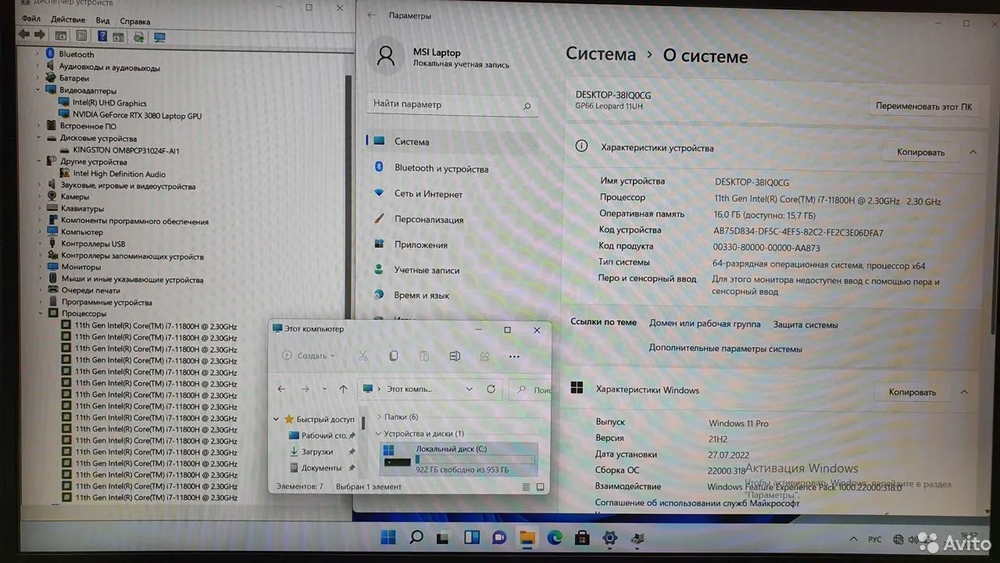Open File Explorer from the taskbar
1000x563 pixels.
point(527,538)
